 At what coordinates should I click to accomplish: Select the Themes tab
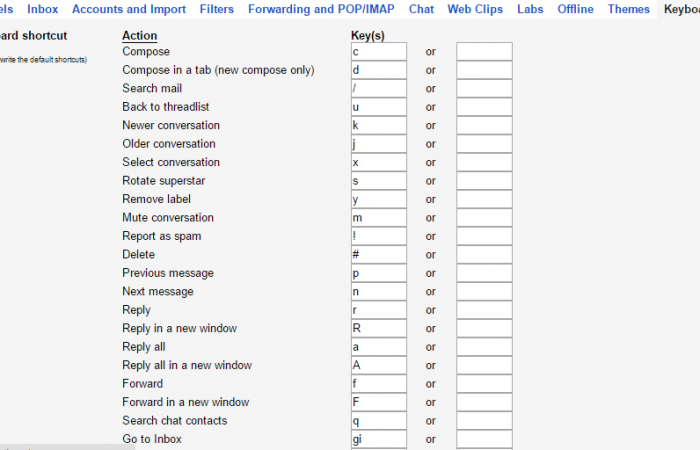click(x=629, y=9)
